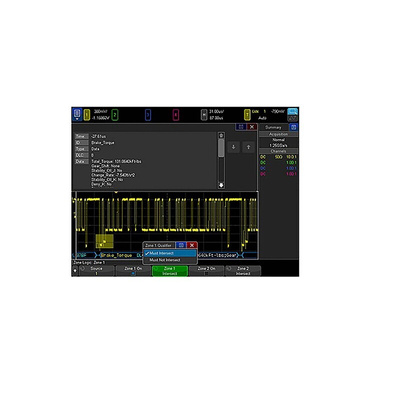
Task: Open Summary sidebar menu icon
Action: click(x=293, y=127)
